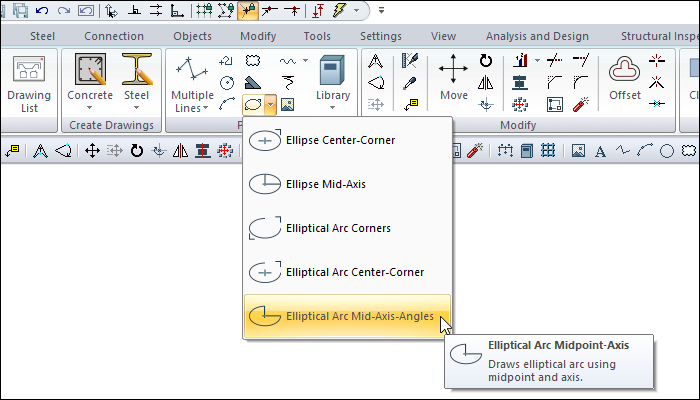The height and width of the screenshot is (400, 700).
Task: Click the rotate icon in lower toolbar
Action: pos(137,151)
